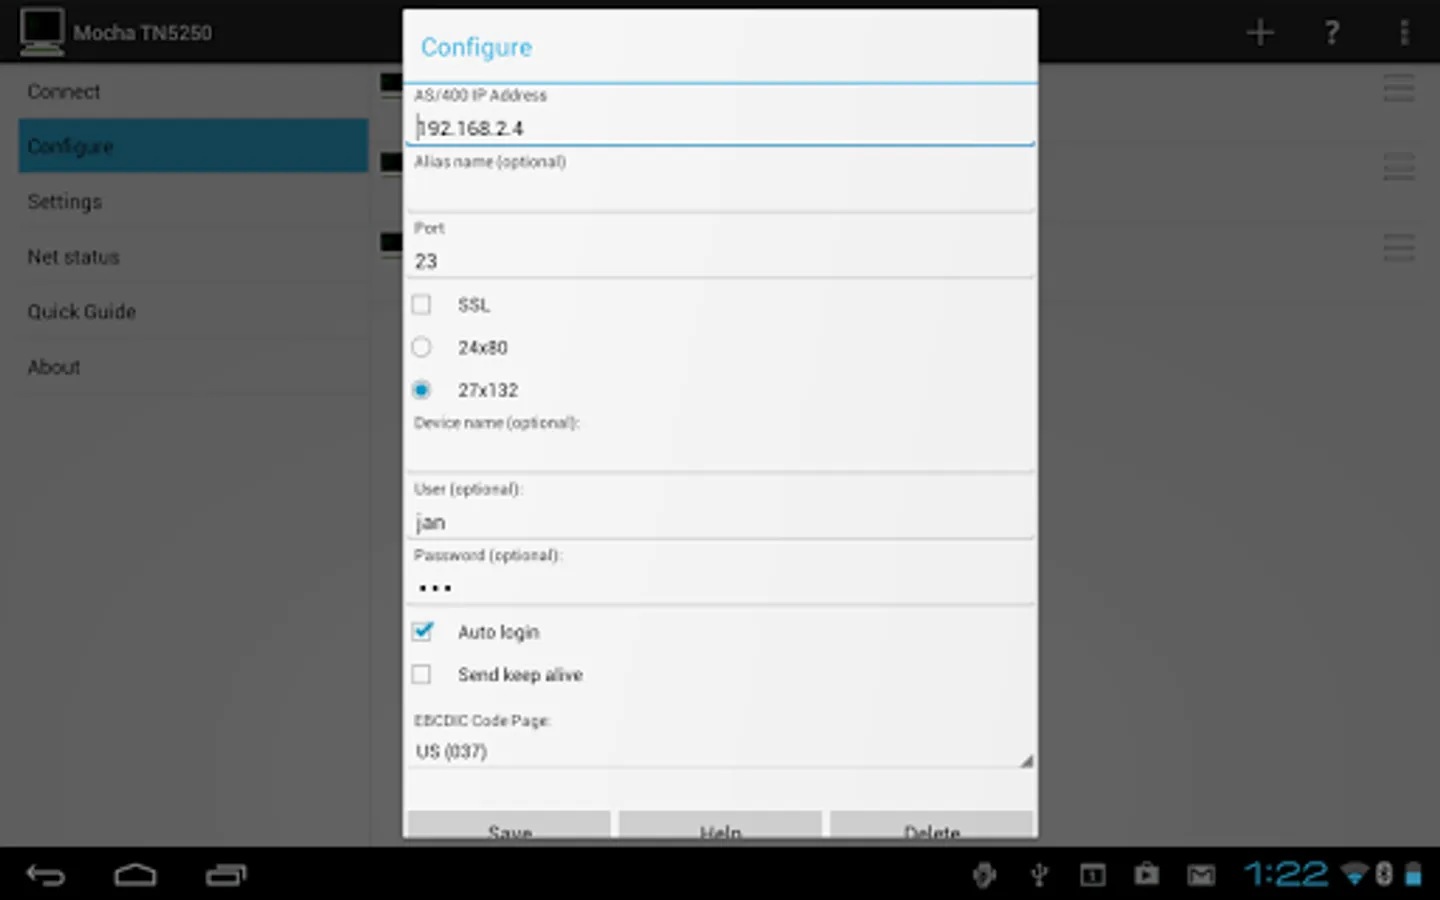
Task: Open the recent apps icon
Action: click(x=226, y=875)
